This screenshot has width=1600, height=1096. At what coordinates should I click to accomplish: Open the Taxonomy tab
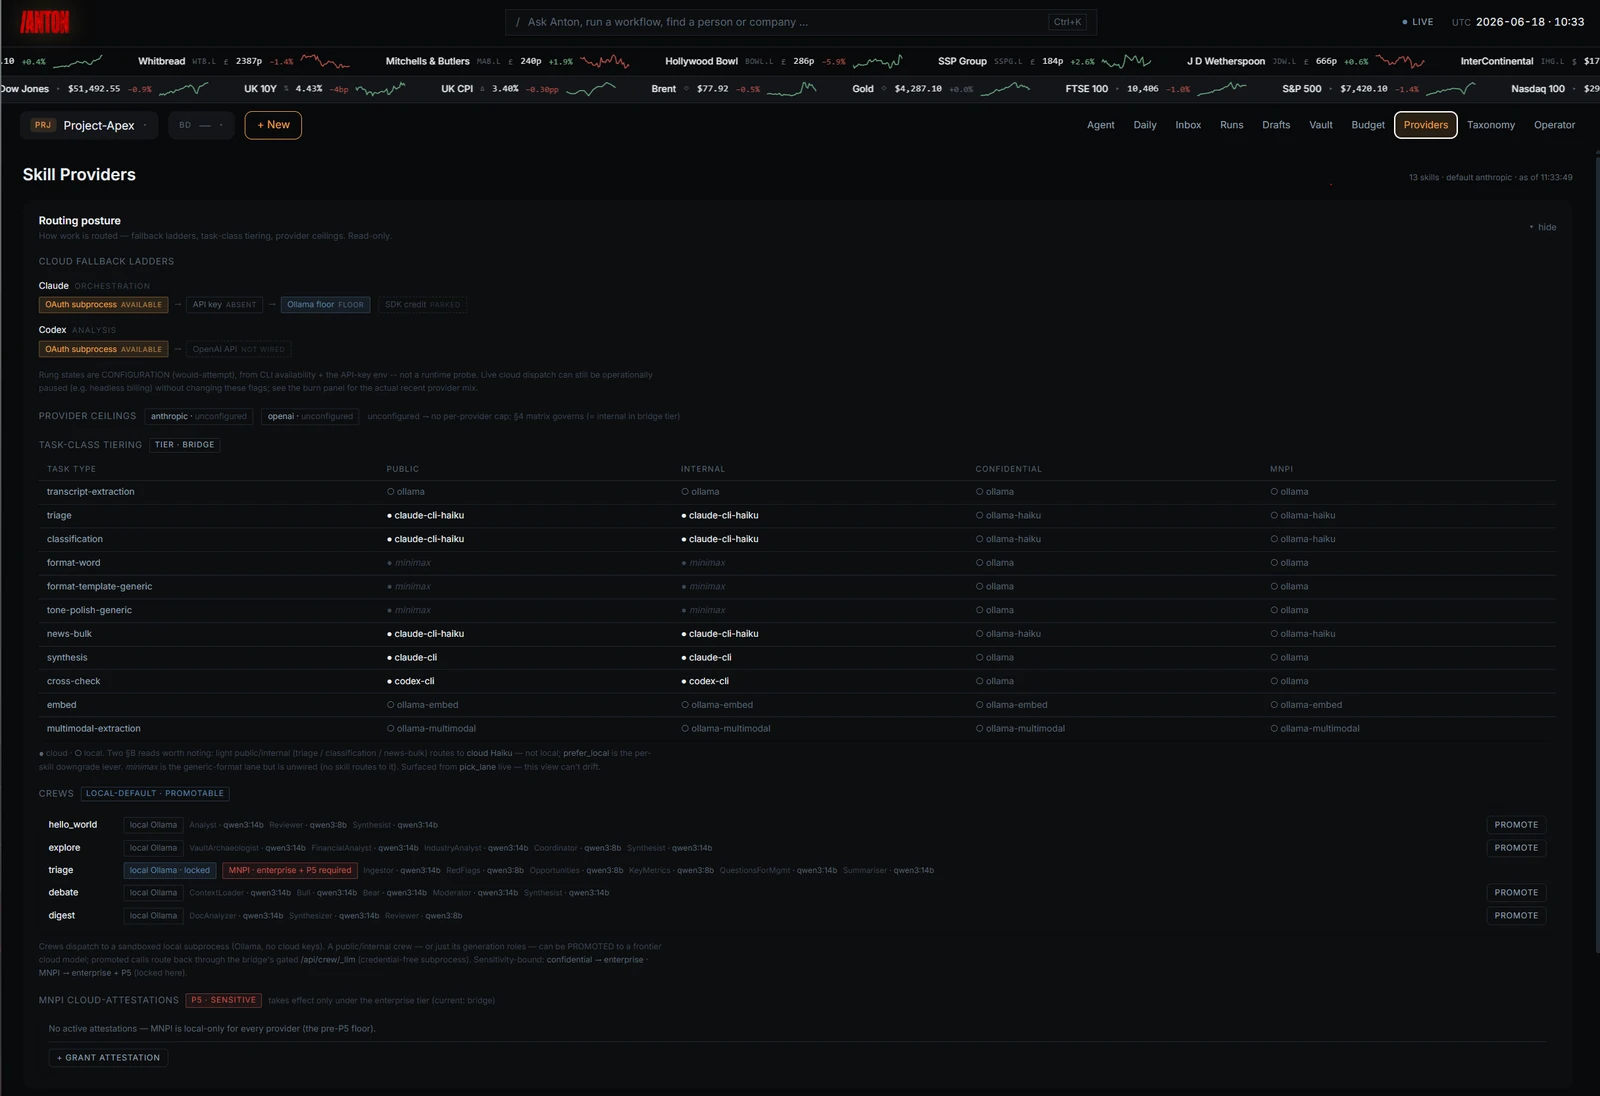tap(1491, 125)
